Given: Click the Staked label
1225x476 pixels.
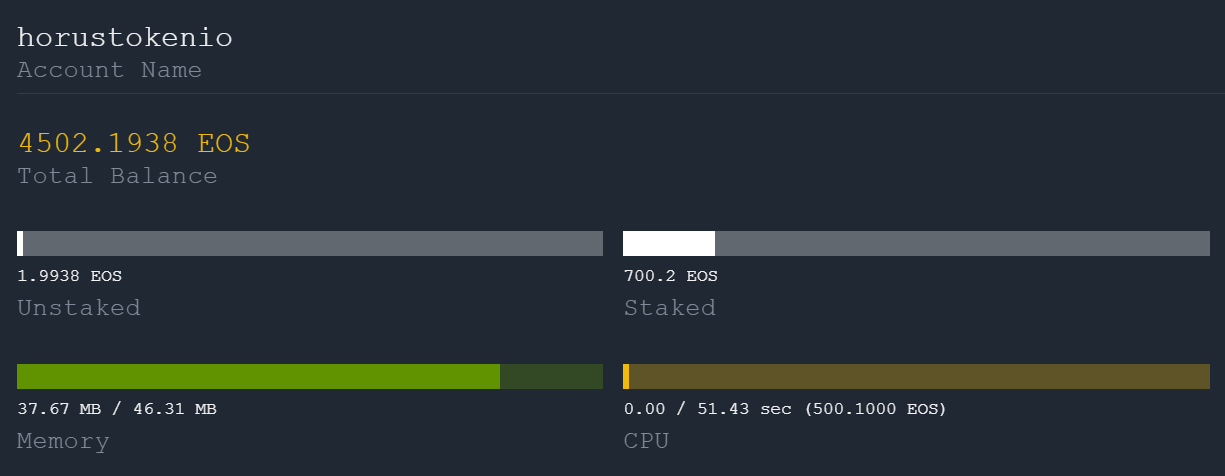Looking at the screenshot, I should coord(670,308).
